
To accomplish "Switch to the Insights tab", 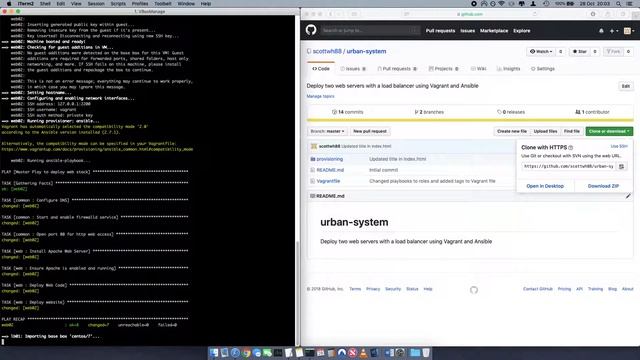I will (509, 69).
